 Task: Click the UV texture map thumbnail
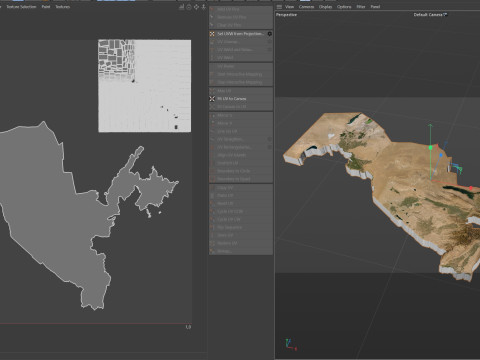pos(145,86)
